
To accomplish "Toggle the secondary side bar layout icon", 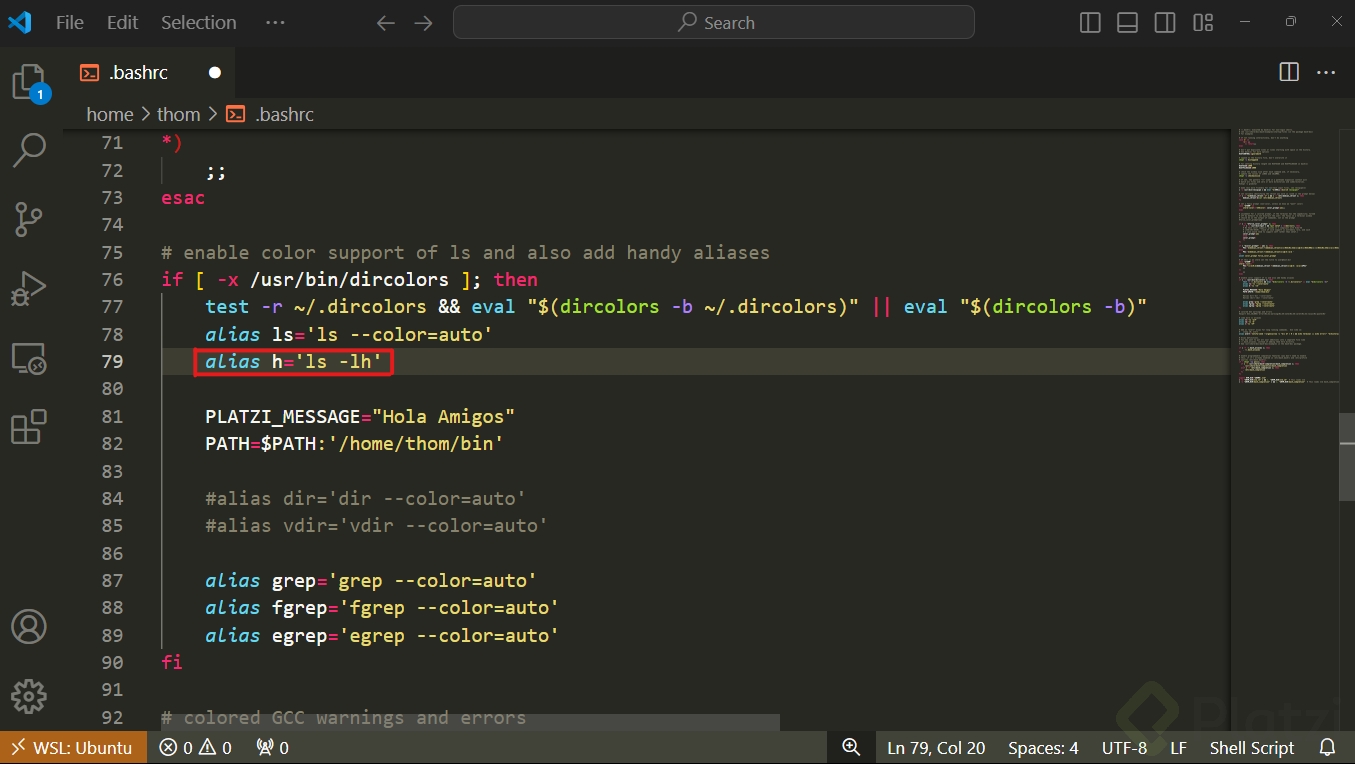I will 1165,23.
